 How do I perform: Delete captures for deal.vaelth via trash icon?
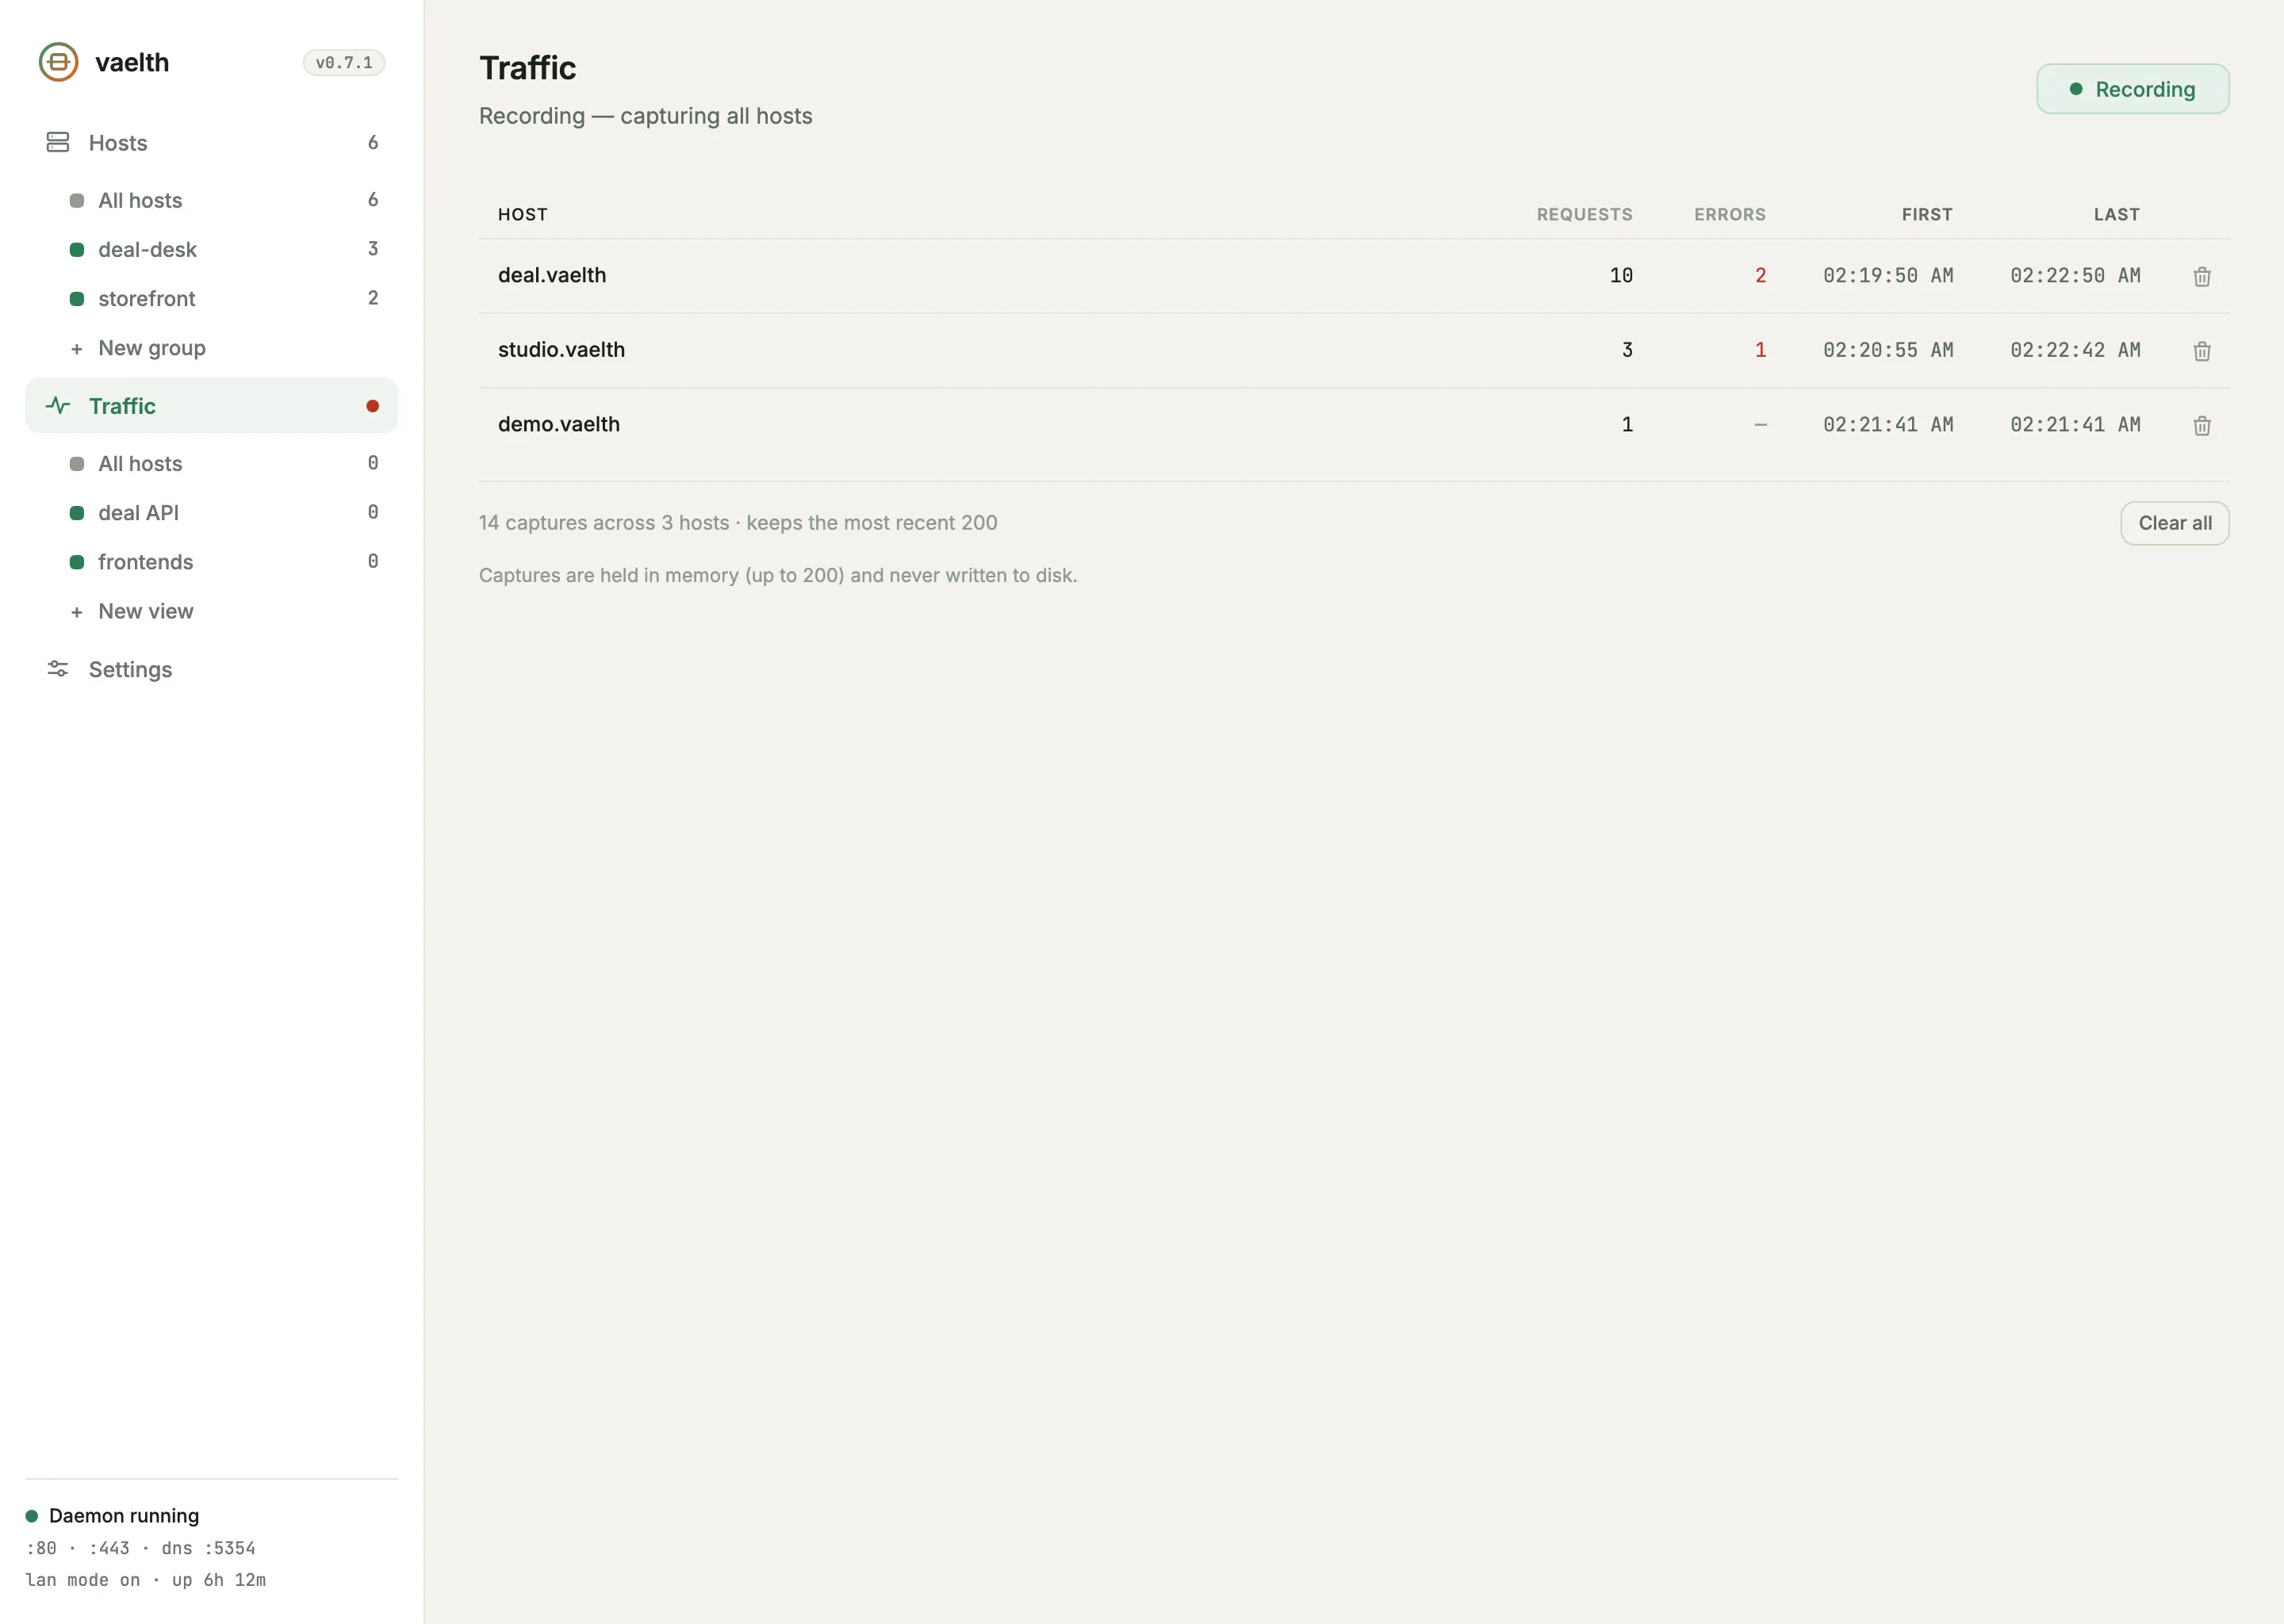pyautogui.click(x=2202, y=276)
